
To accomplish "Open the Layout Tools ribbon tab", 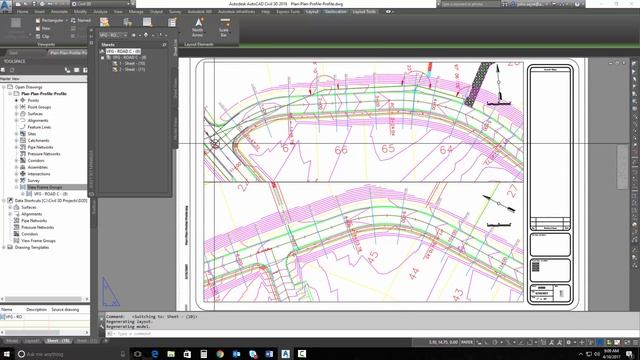I will tap(364, 12).
